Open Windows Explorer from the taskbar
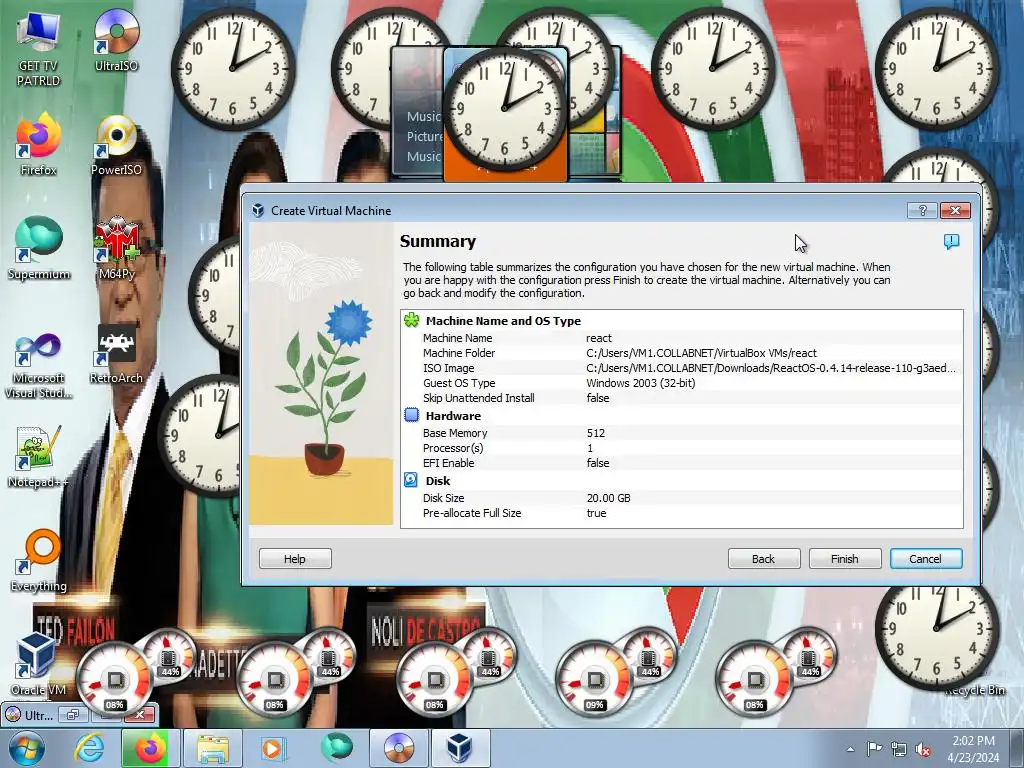 pyautogui.click(x=213, y=748)
